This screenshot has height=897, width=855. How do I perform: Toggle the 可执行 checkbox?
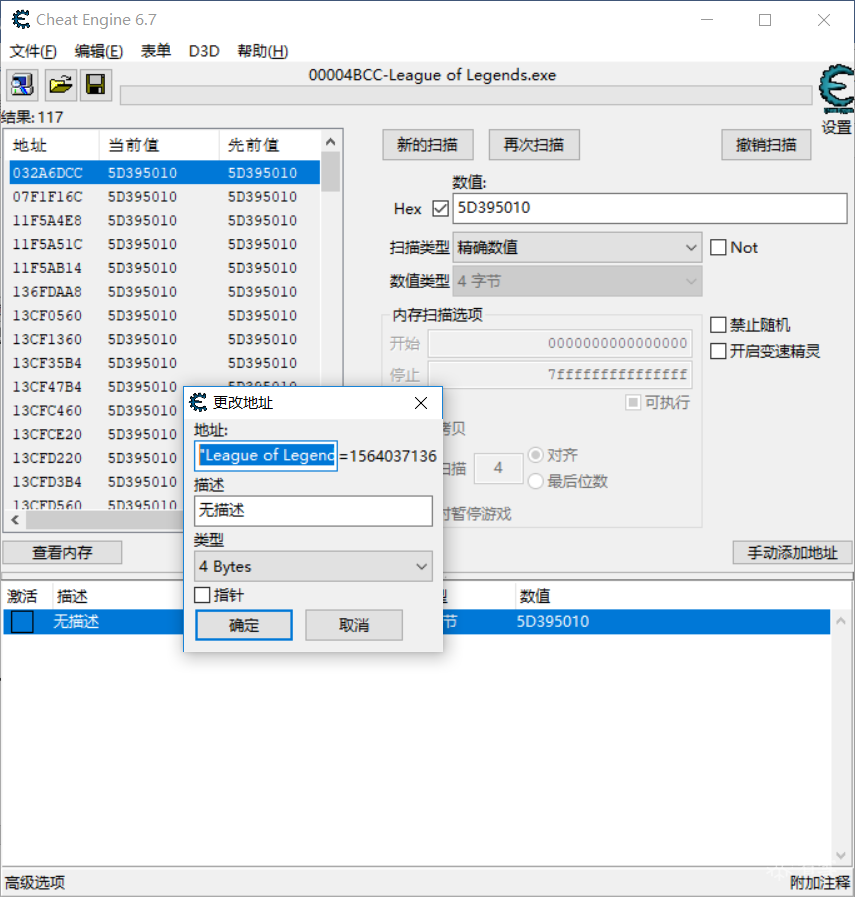(633, 403)
